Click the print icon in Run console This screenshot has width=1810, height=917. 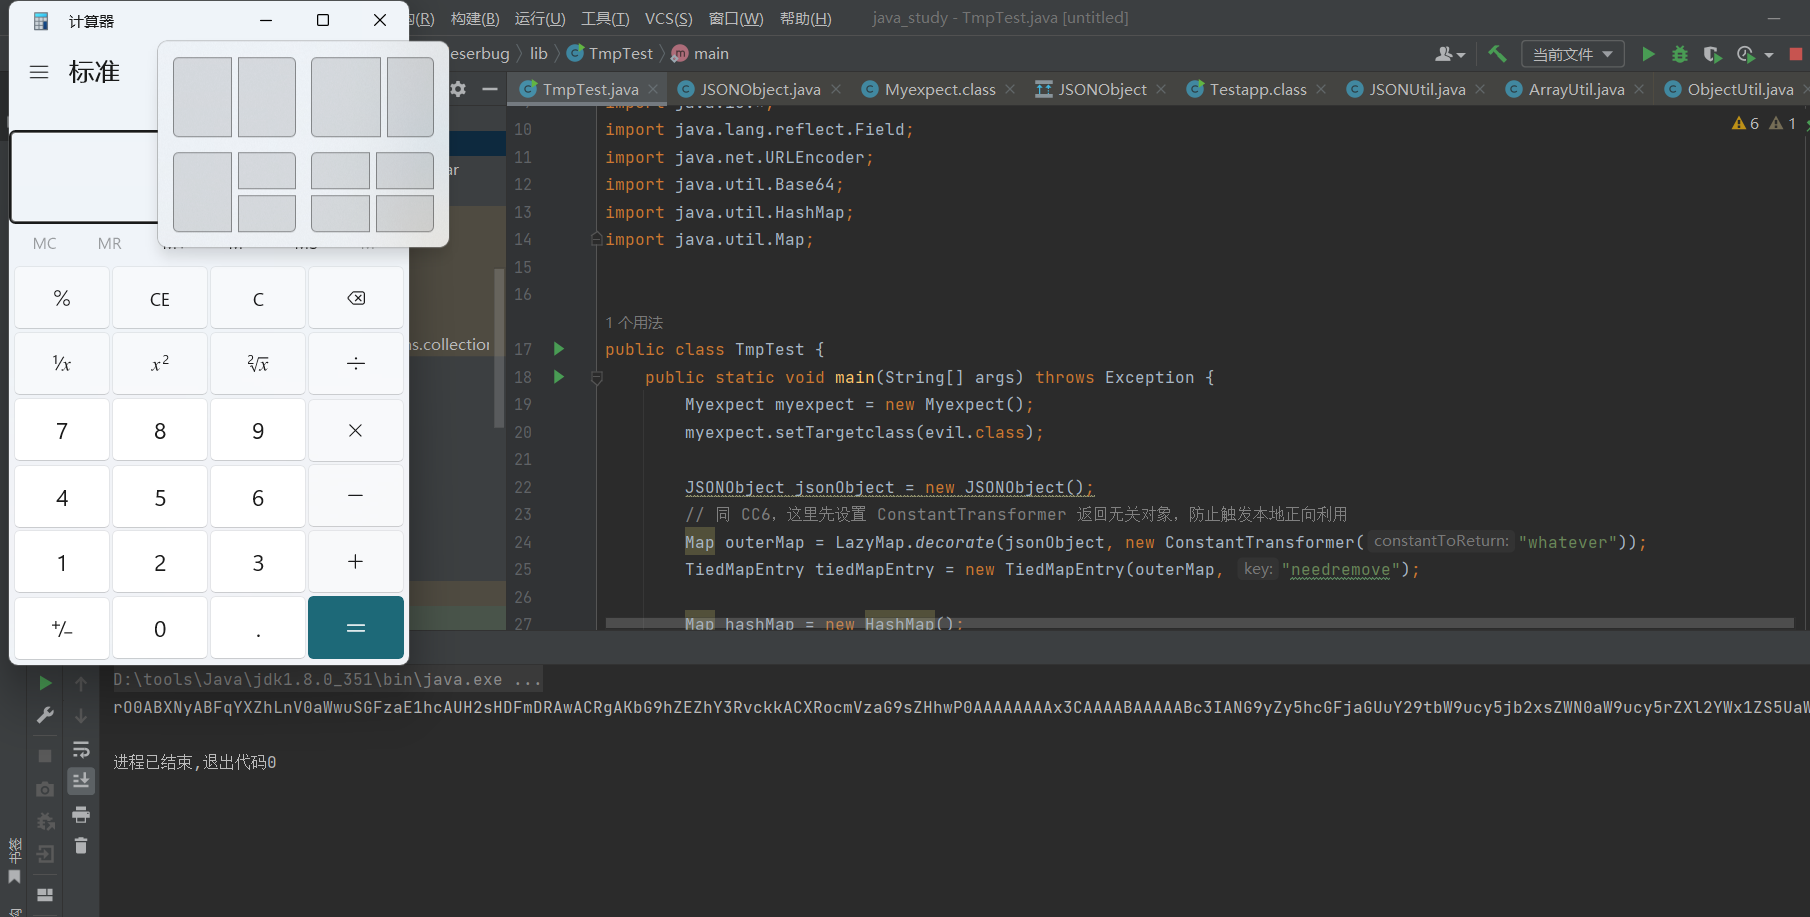[81, 815]
